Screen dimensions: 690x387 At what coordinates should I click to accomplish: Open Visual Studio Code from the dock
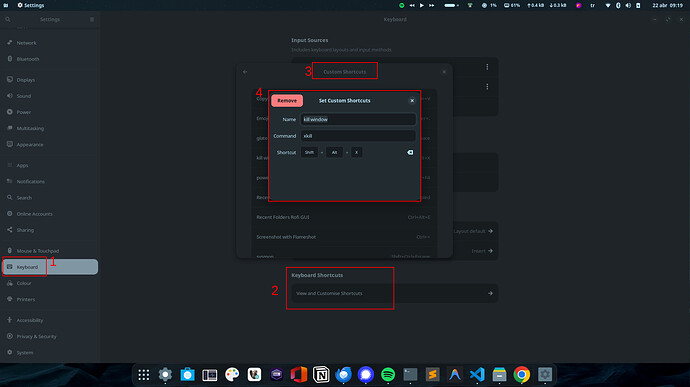[x=477, y=375]
